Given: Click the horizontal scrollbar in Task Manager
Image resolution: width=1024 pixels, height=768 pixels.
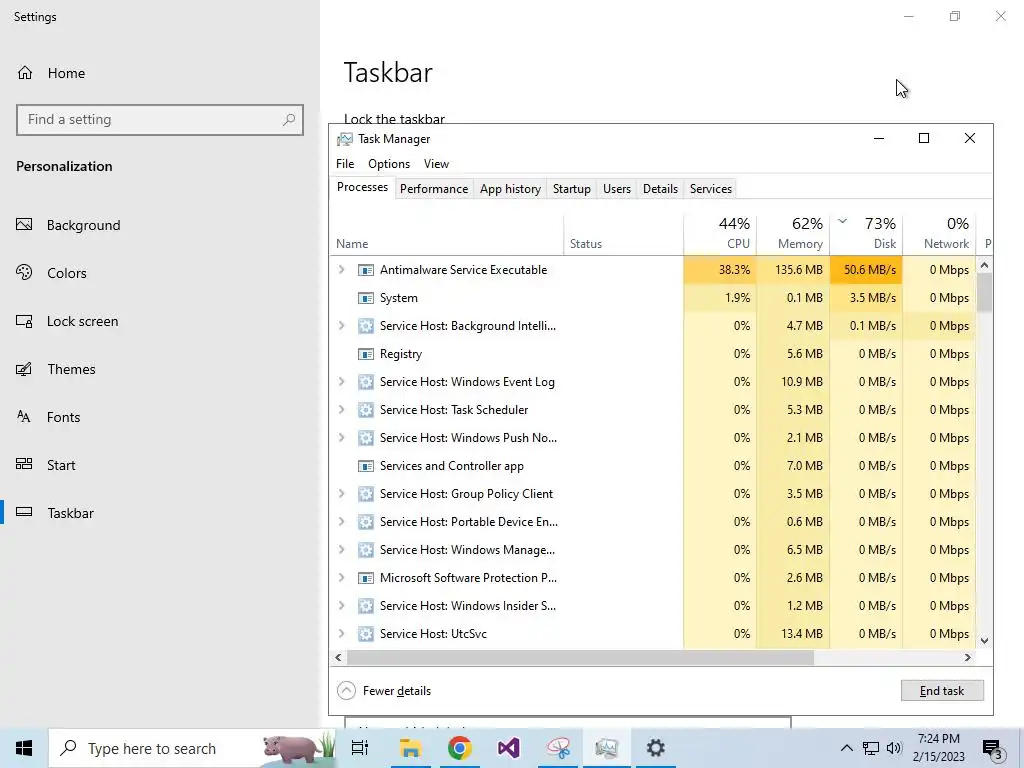Looking at the screenshot, I should point(580,658).
